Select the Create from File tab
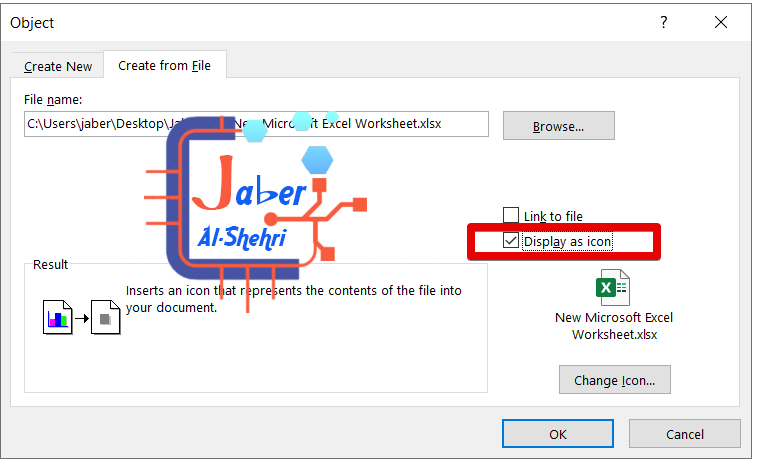Screen dimensions: 758x459 [164, 65]
